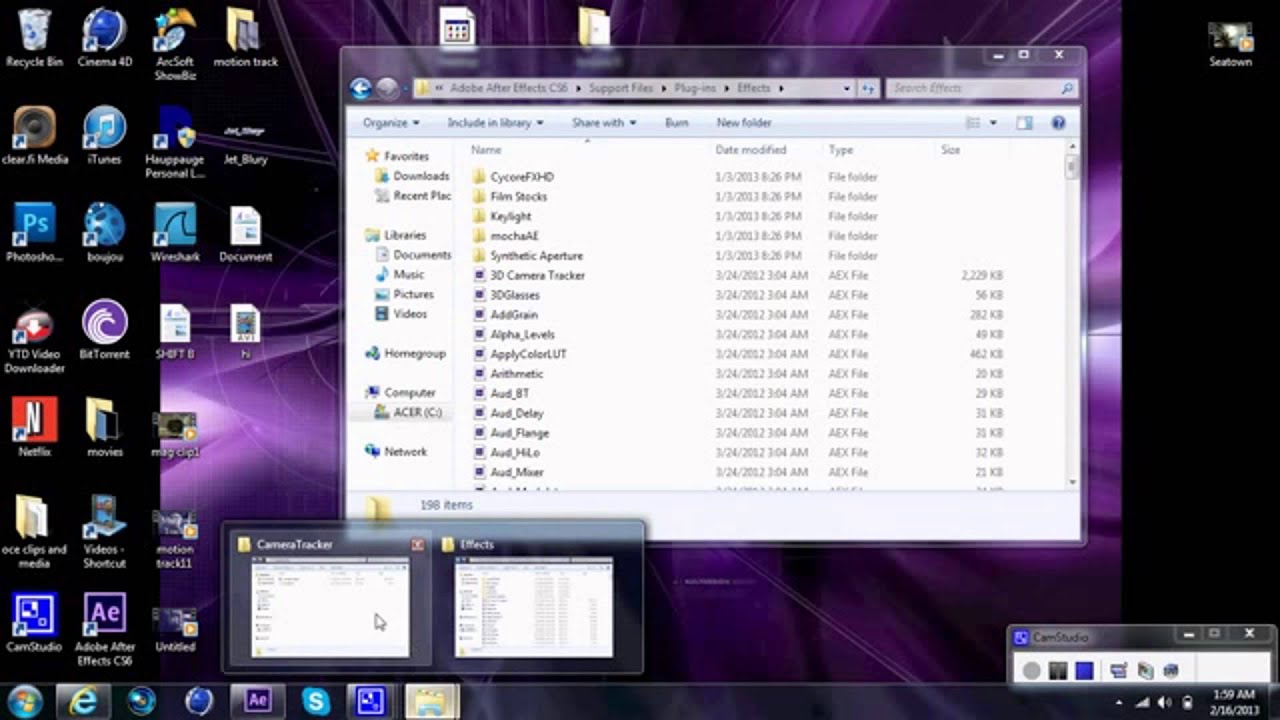Image resolution: width=1280 pixels, height=720 pixels.
Task: Toggle the Explorer preview pane button
Action: pos(1024,123)
